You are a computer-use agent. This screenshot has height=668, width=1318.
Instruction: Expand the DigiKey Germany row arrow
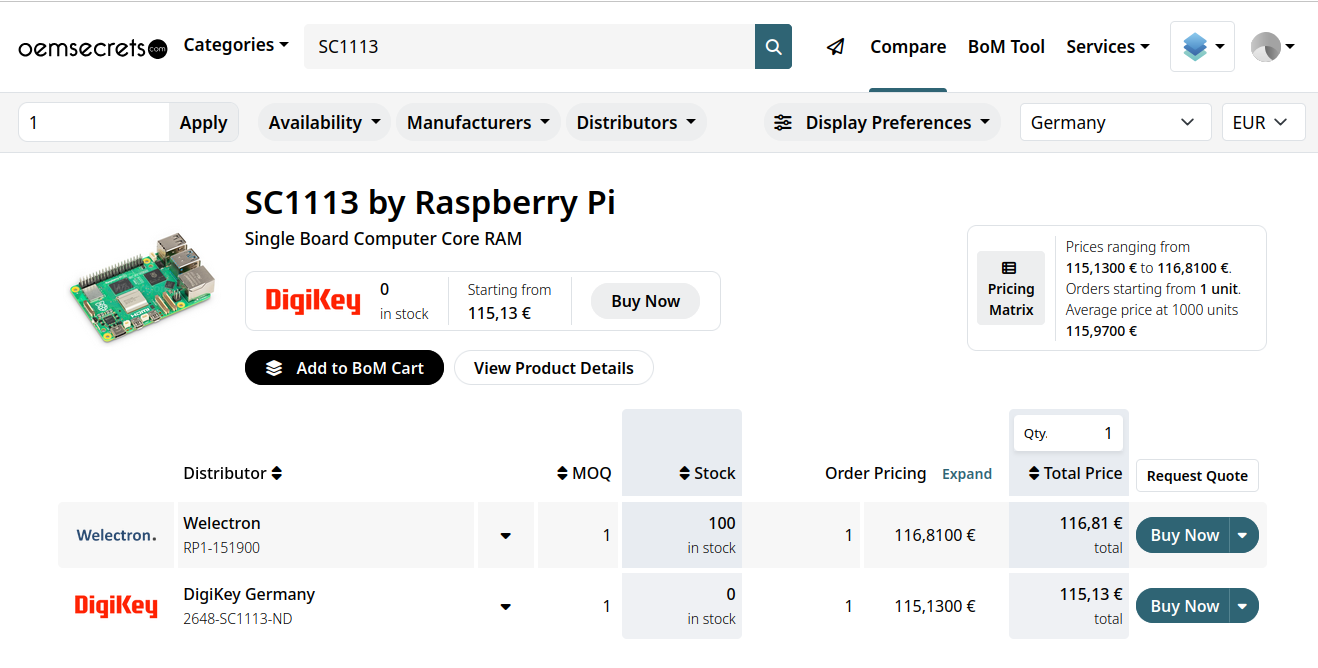pyautogui.click(x=506, y=606)
